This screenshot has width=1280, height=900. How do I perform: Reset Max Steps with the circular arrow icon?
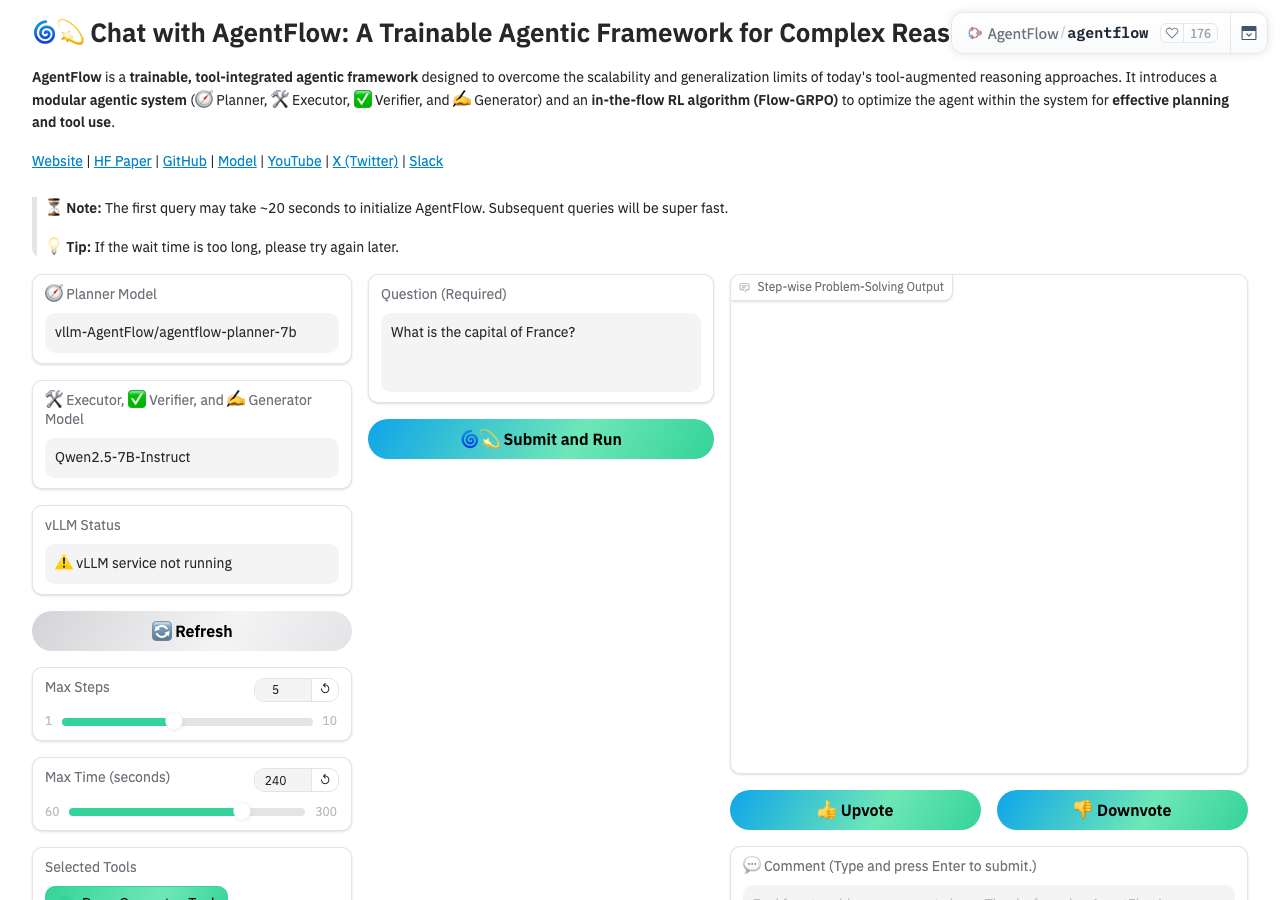(x=325, y=689)
